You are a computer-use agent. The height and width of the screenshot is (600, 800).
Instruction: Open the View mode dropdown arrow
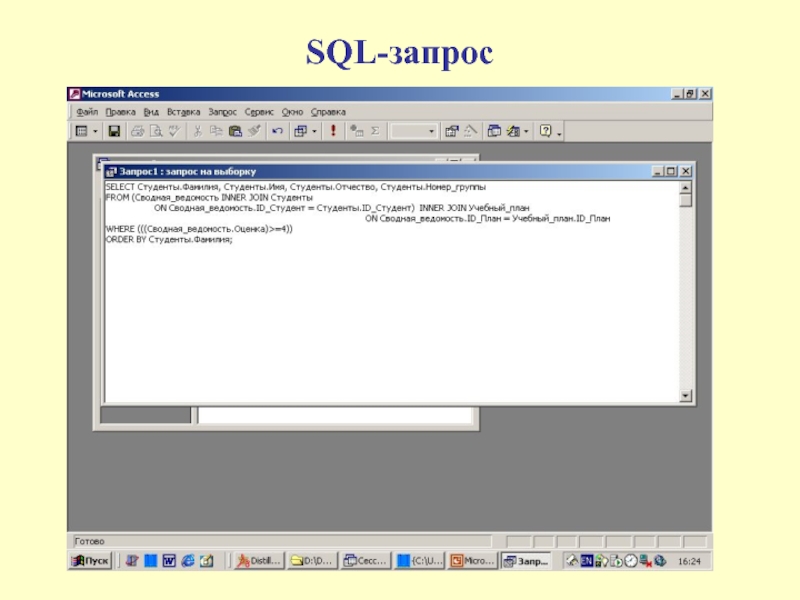(95, 131)
